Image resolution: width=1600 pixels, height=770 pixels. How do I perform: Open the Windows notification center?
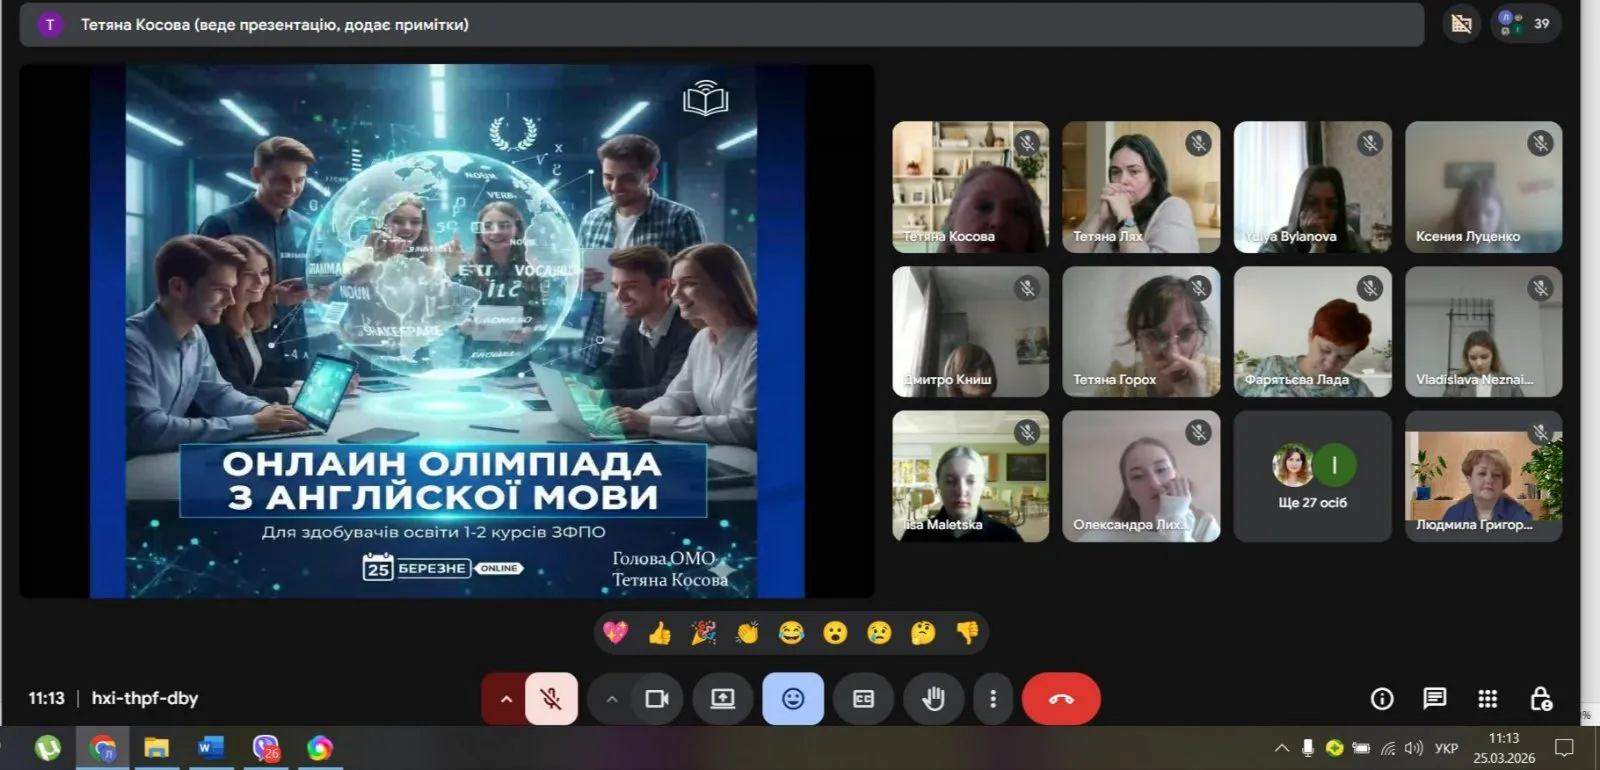click(x=1565, y=748)
